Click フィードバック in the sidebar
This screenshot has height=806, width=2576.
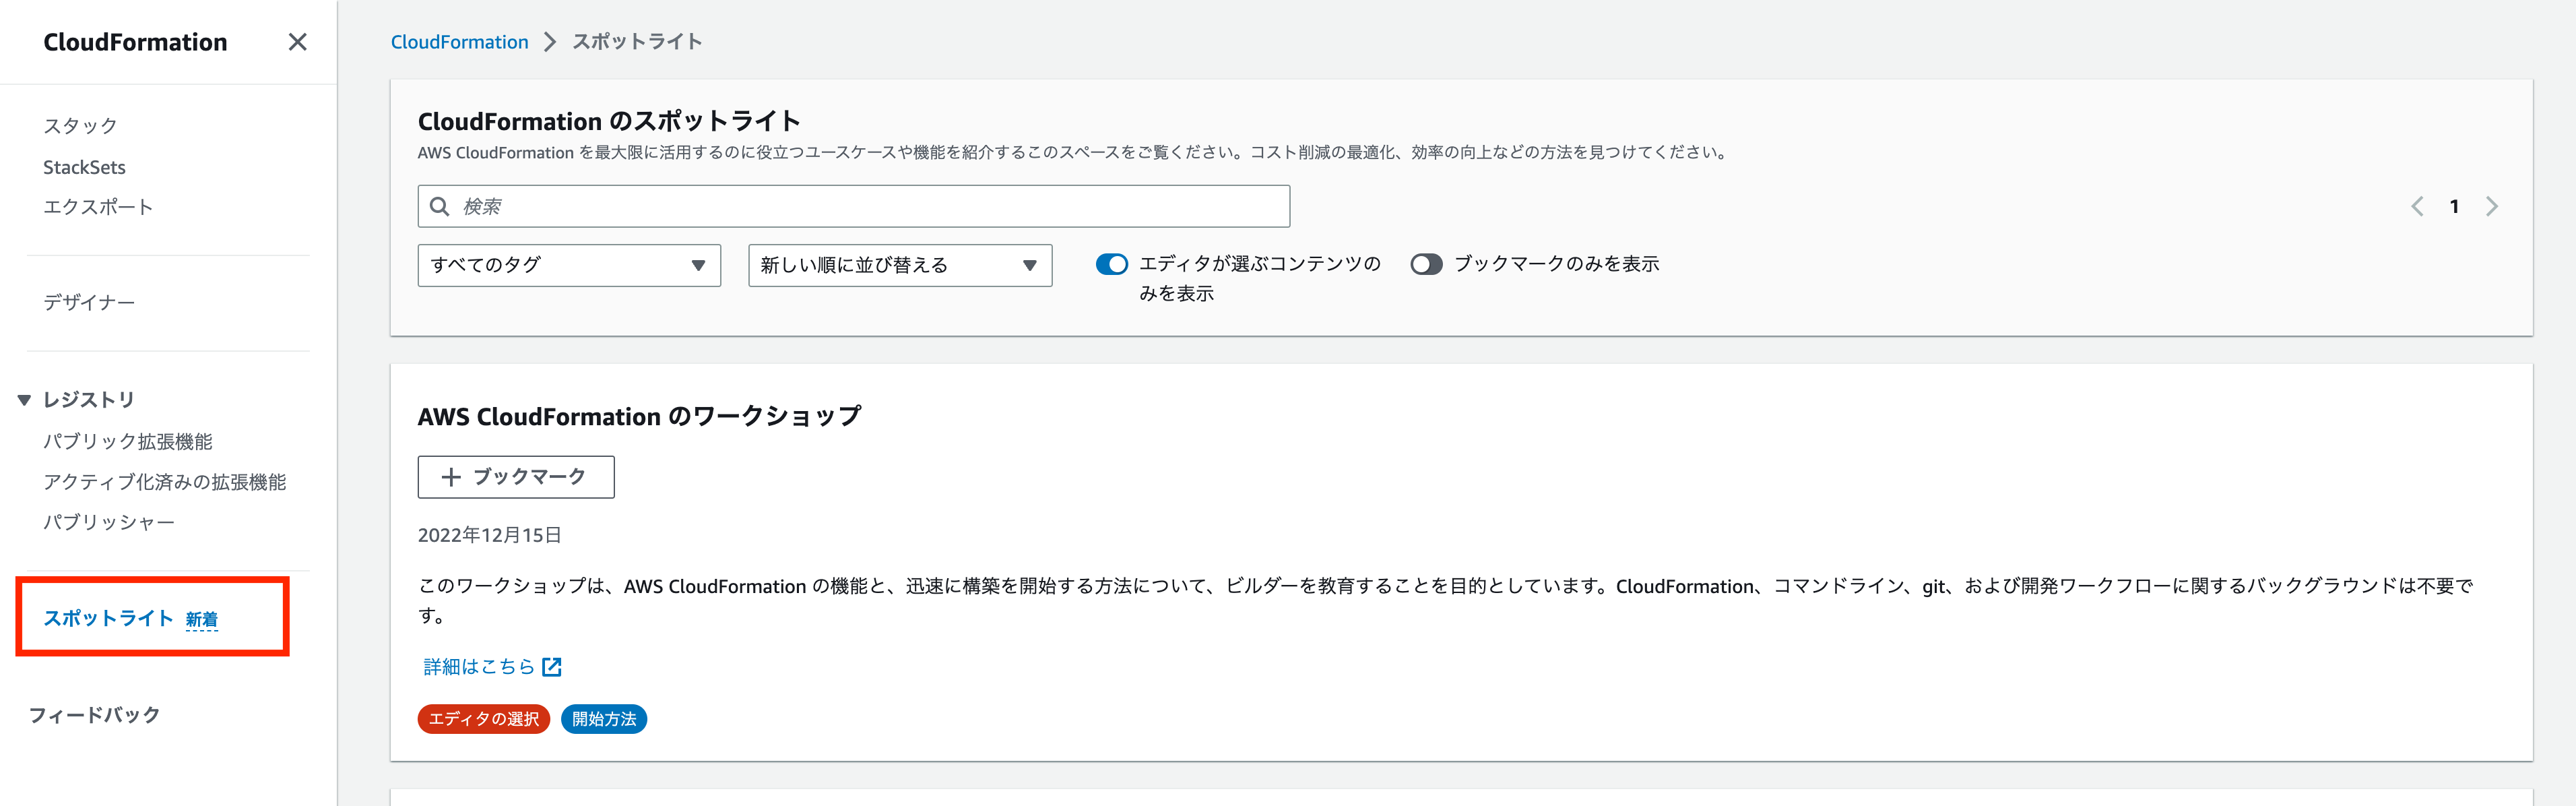click(x=94, y=715)
